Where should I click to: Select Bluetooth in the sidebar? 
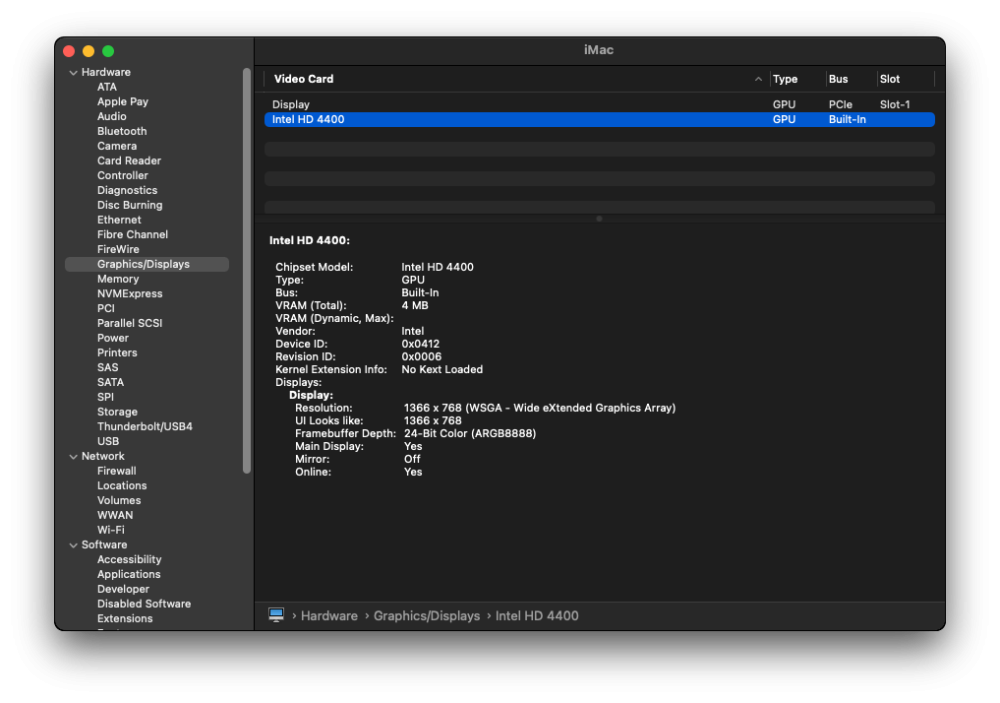tap(122, 131)
